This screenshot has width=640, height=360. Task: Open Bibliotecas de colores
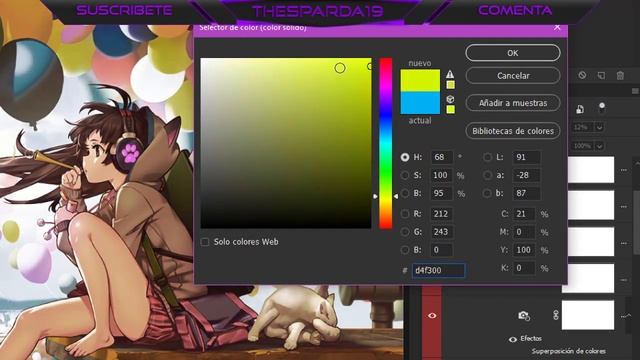click(513, 131)
